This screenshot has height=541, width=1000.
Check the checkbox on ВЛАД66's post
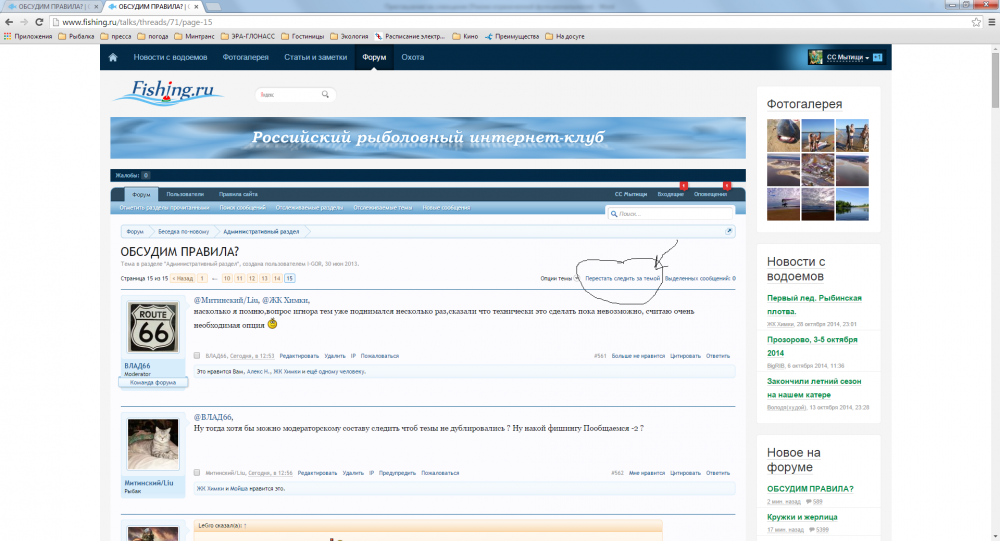(197, 355)
